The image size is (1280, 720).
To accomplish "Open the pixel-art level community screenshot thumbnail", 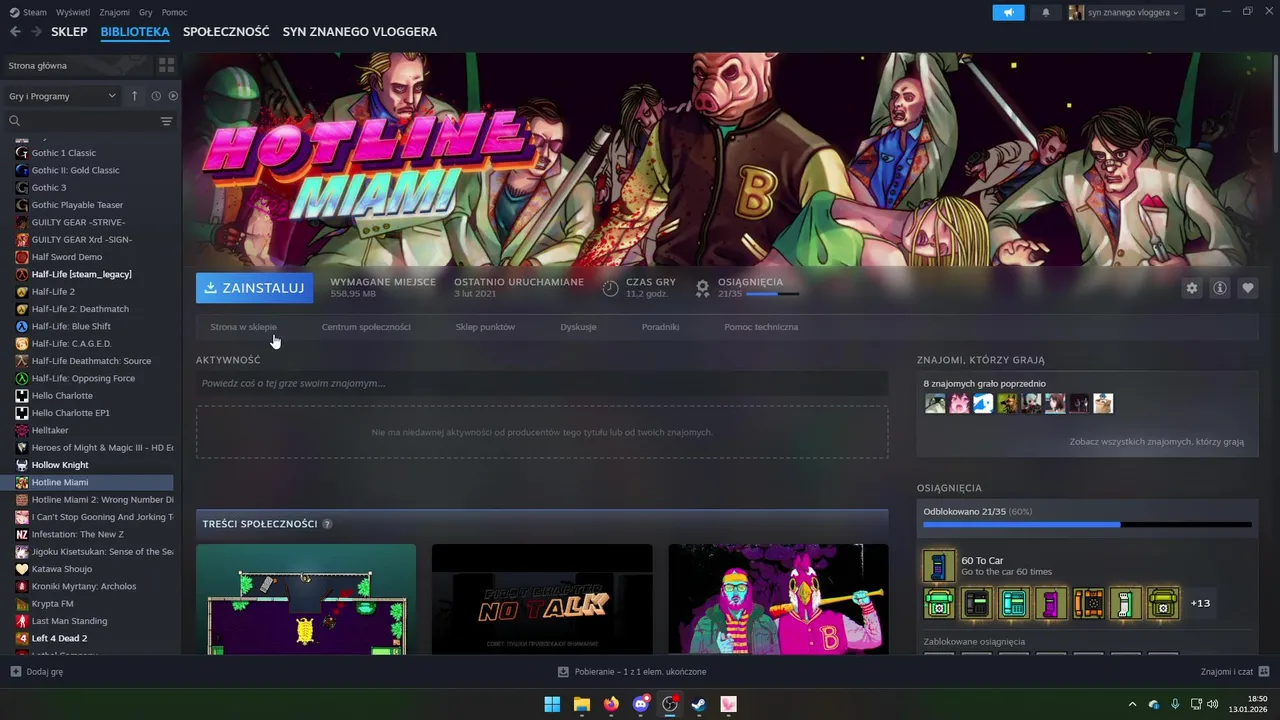I will point(306,599).
